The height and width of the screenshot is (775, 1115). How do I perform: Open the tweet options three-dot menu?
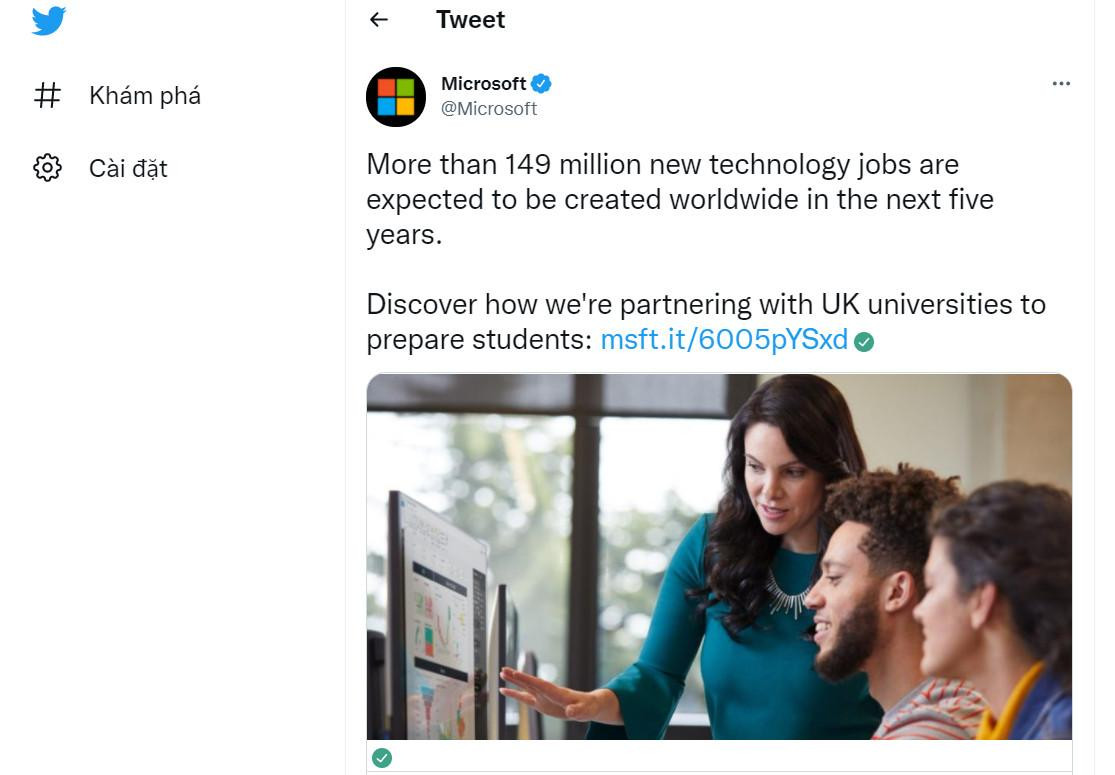1061,84
